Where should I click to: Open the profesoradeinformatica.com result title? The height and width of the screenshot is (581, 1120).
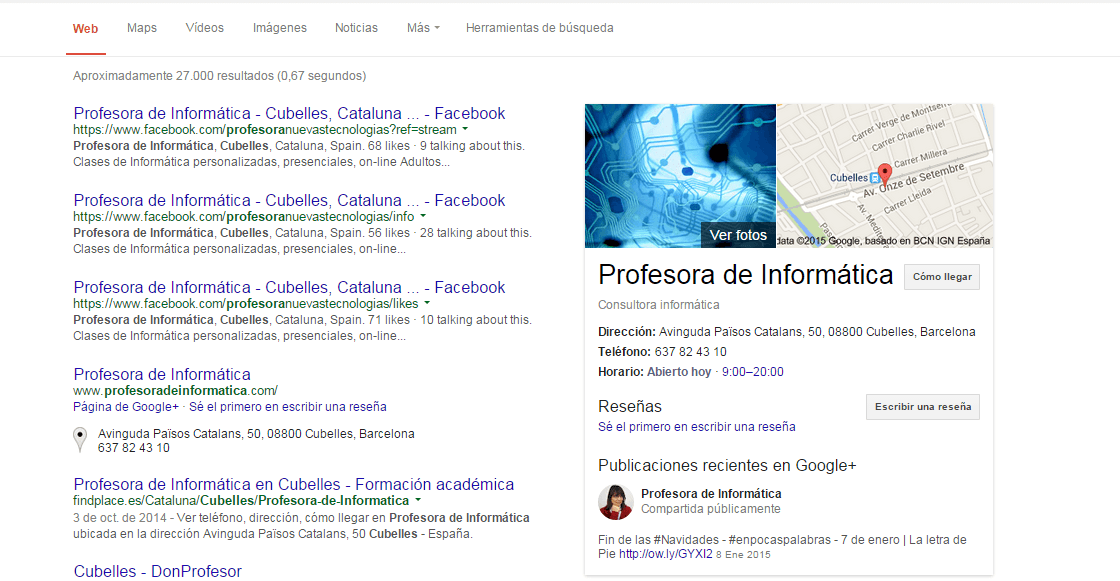(162, 374)
